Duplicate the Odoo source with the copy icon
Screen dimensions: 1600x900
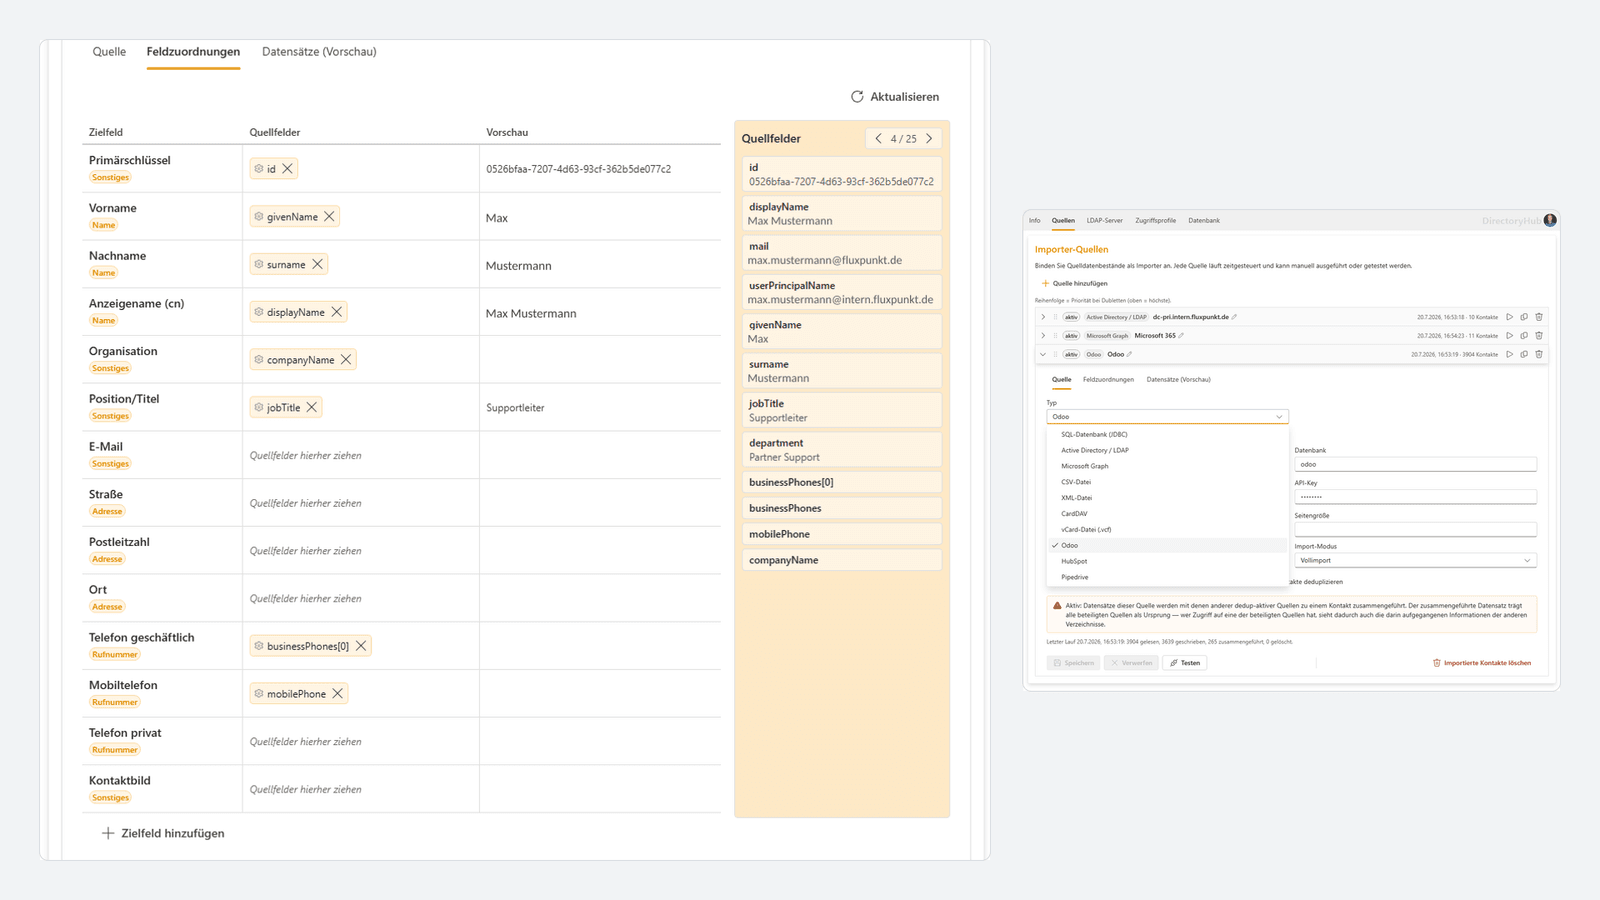(x=1524, y=354)
